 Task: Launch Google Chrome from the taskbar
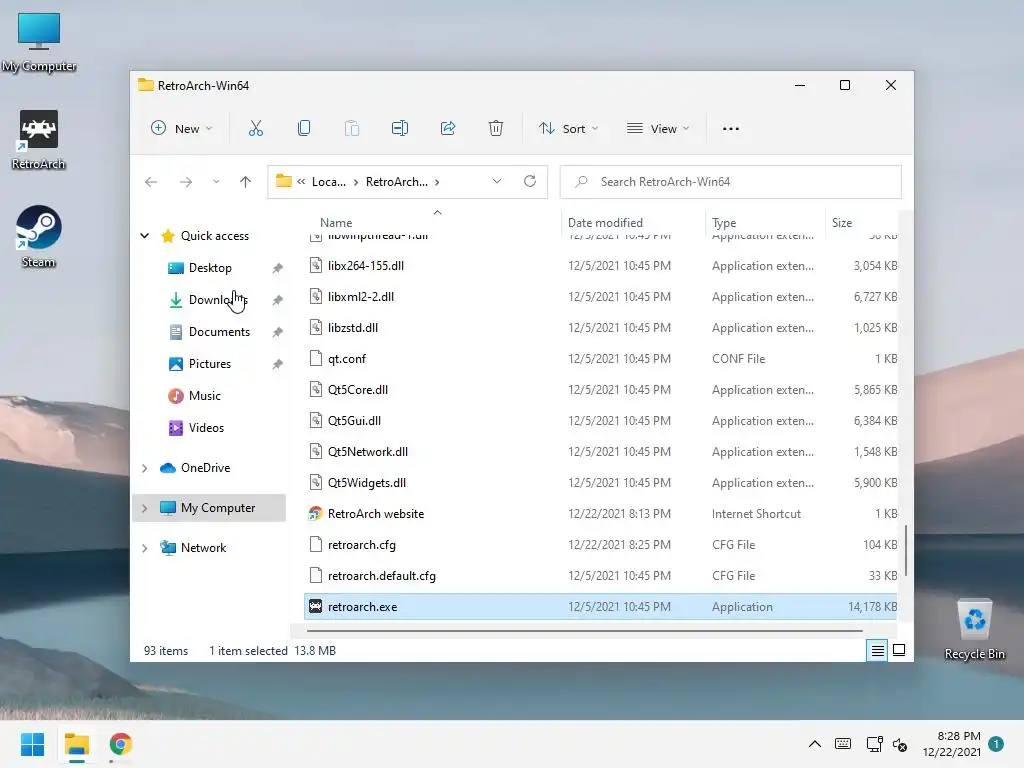[121, 744]
